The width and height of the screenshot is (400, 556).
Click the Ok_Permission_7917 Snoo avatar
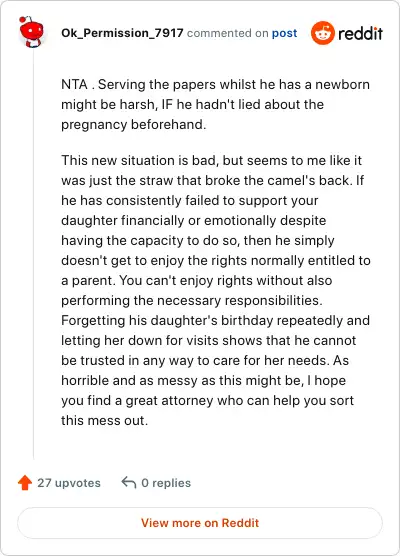click(x=31, y=32)
